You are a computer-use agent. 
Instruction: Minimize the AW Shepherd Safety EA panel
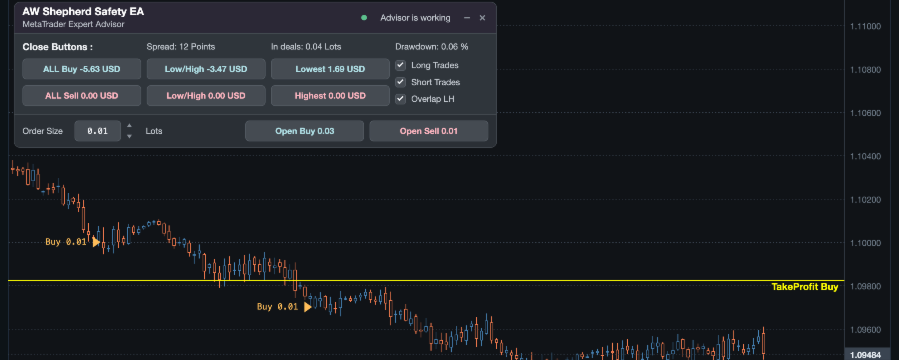pos(467,18)
